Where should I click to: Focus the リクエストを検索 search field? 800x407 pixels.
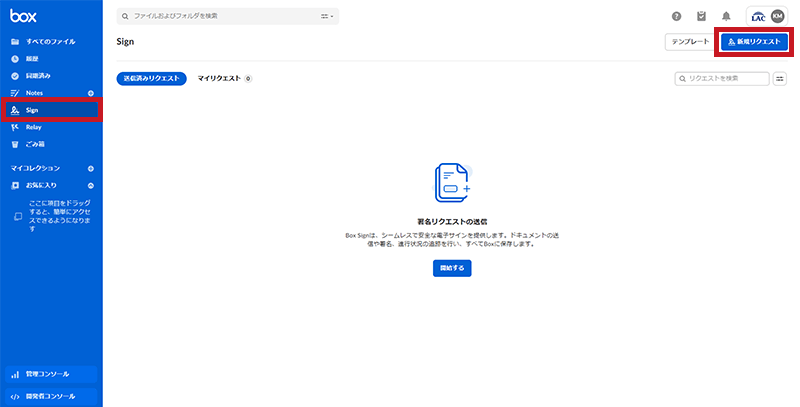(722, 79)
